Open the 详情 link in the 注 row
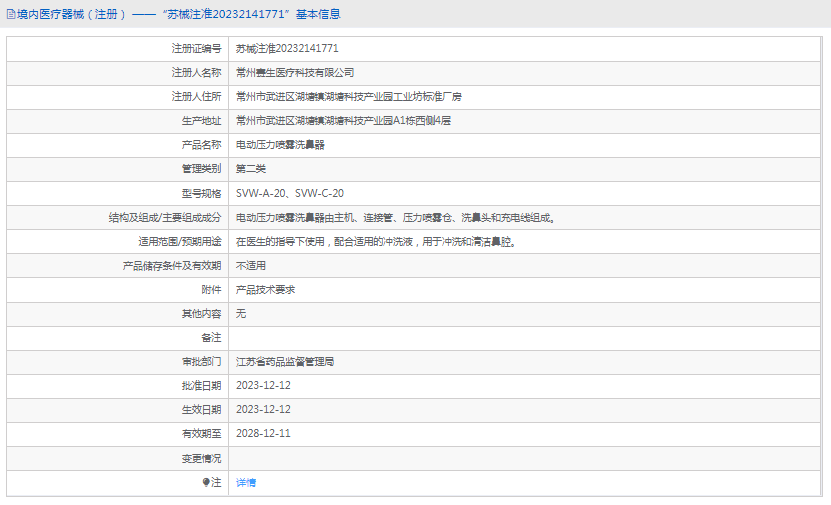 coord(246,482)
